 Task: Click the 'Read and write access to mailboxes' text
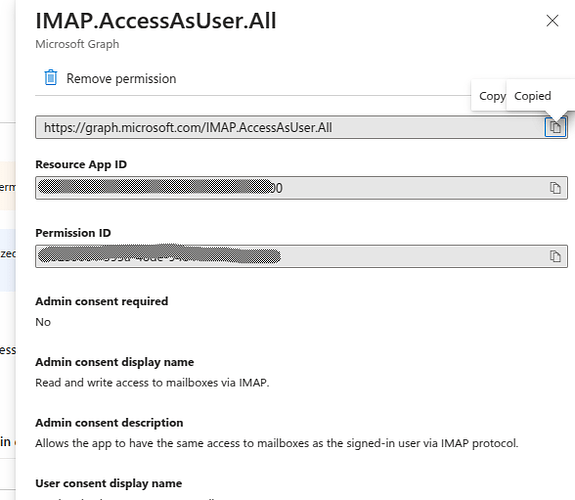(x=152, y=383)
